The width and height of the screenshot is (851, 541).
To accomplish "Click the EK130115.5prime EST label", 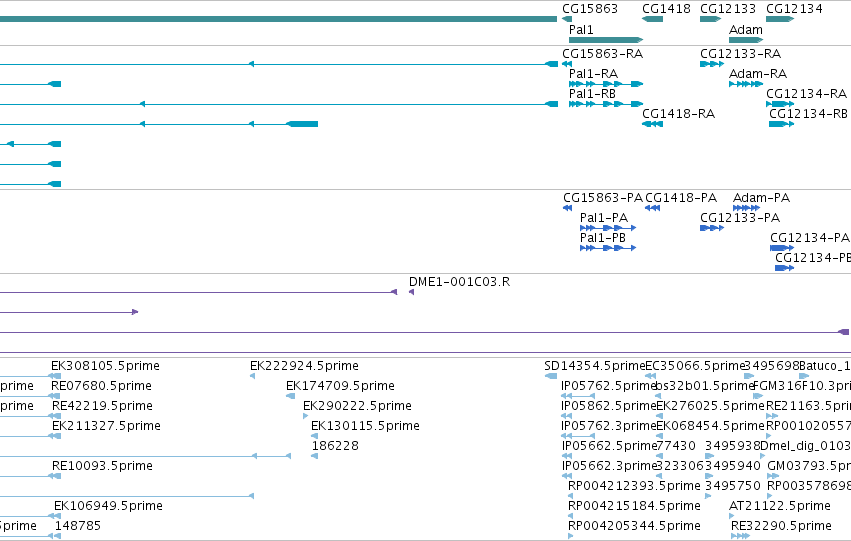I will (365, 426).
